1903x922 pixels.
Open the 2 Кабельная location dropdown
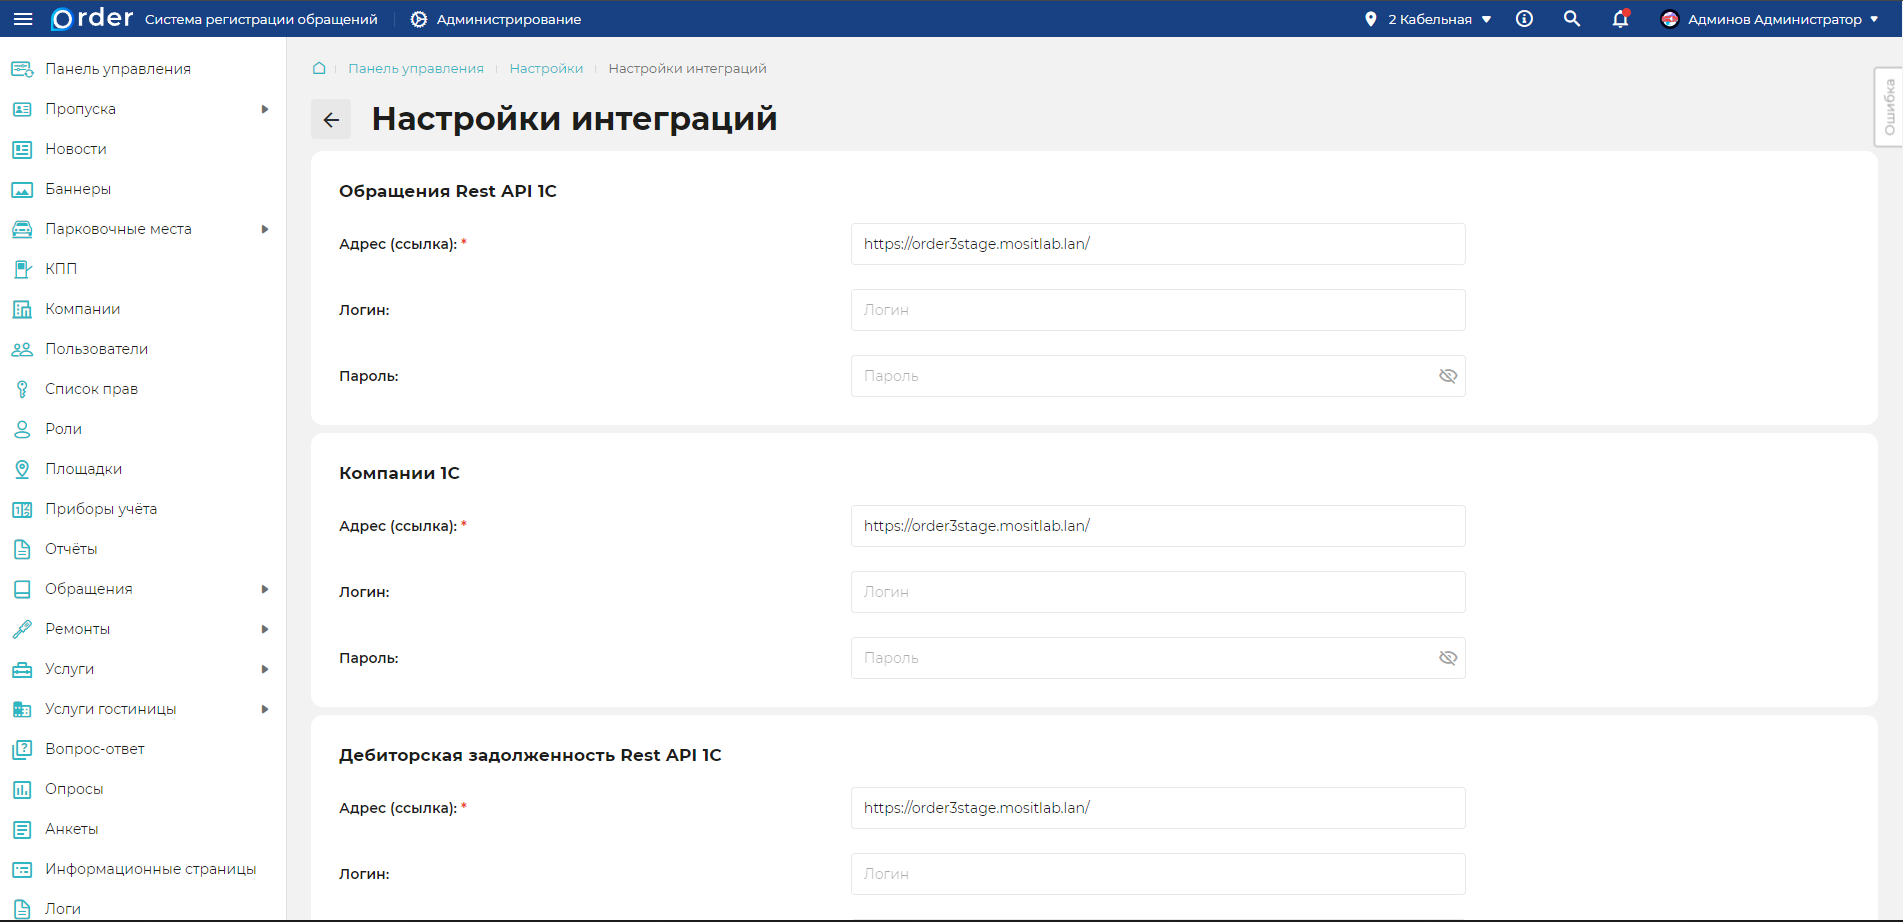(1429, 19)
